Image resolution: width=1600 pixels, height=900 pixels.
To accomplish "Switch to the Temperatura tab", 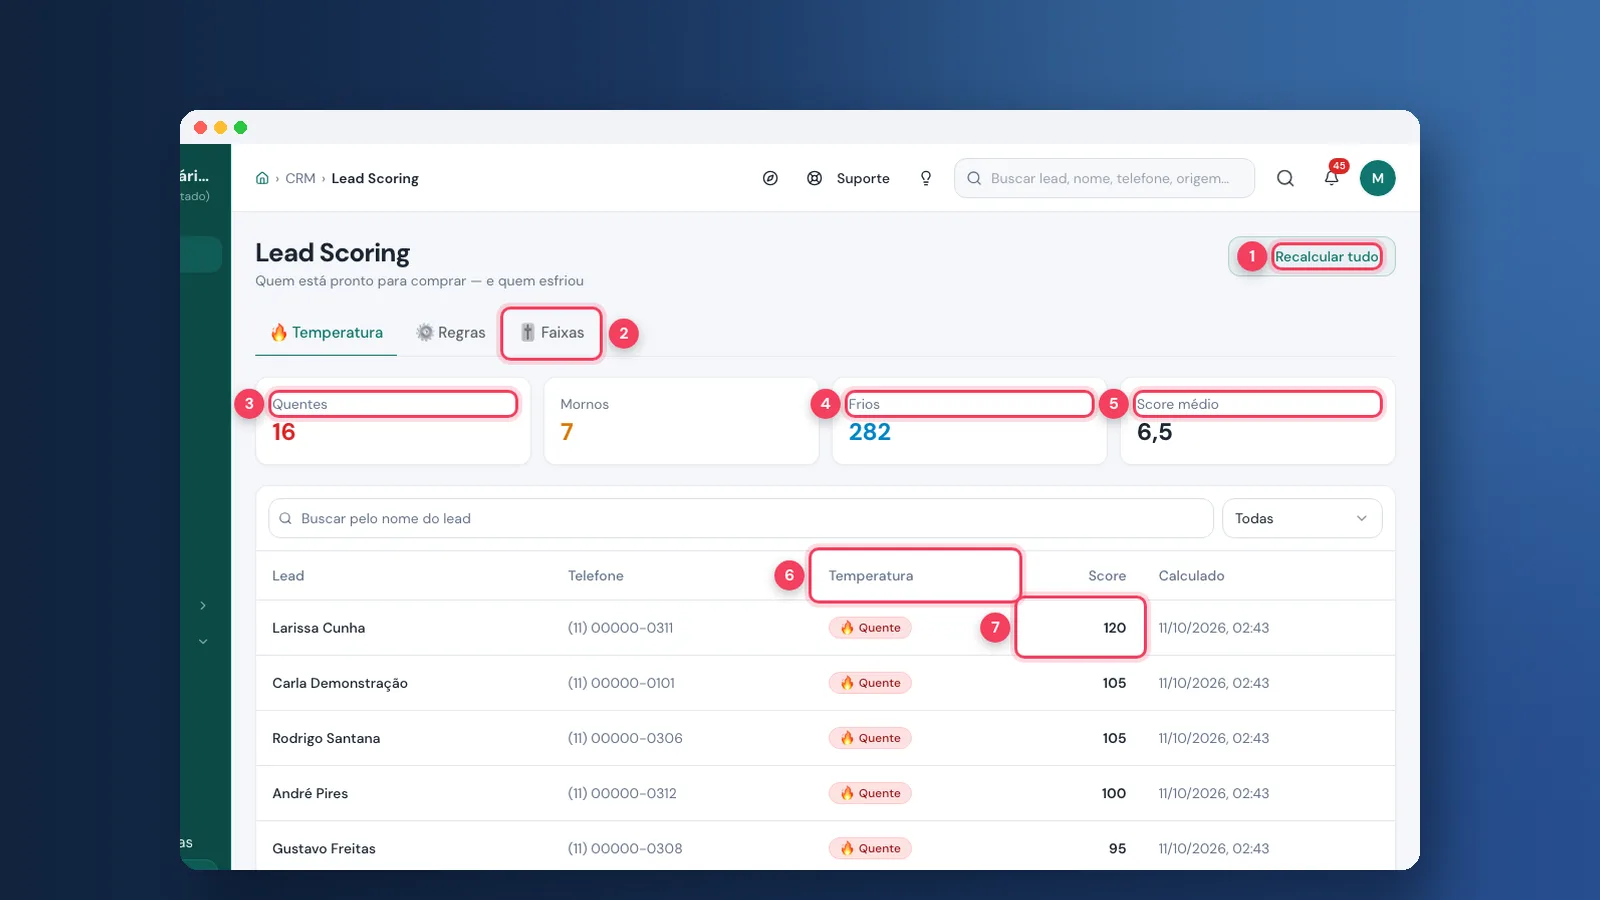I will coord(326,332).
